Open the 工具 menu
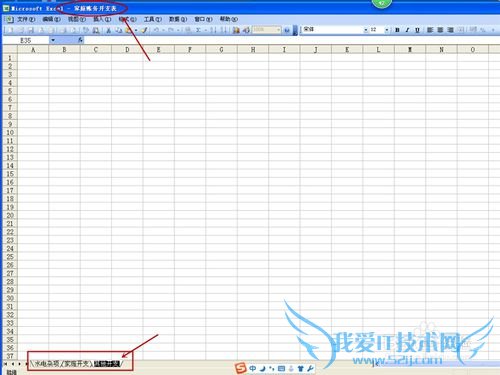The height and width of the screenshot is (375, 500). 153,19
